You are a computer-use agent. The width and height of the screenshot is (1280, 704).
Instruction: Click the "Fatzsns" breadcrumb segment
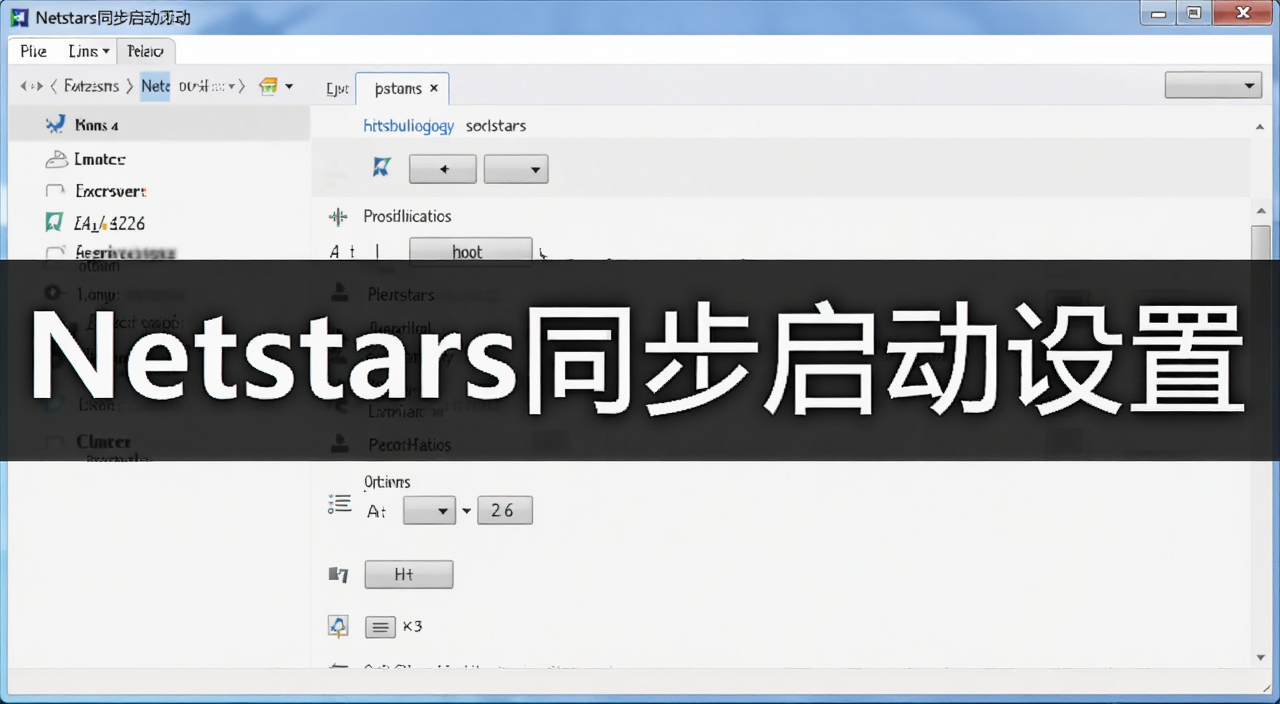(91, 86)
